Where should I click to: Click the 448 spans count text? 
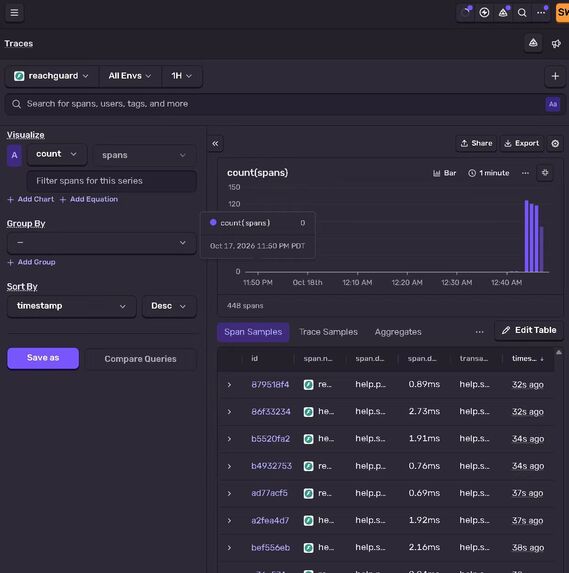click(245, 306)
